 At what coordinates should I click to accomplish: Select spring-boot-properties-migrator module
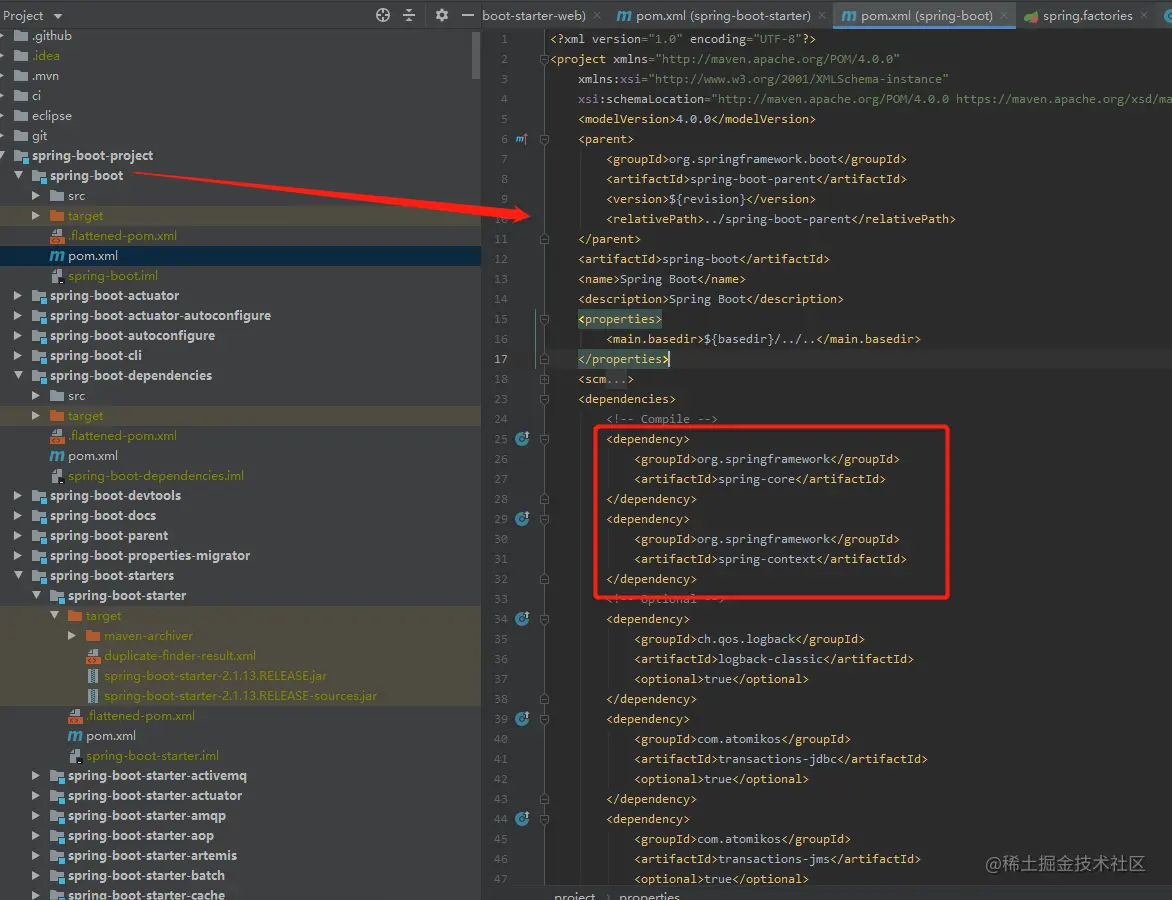tap(149, 556)
